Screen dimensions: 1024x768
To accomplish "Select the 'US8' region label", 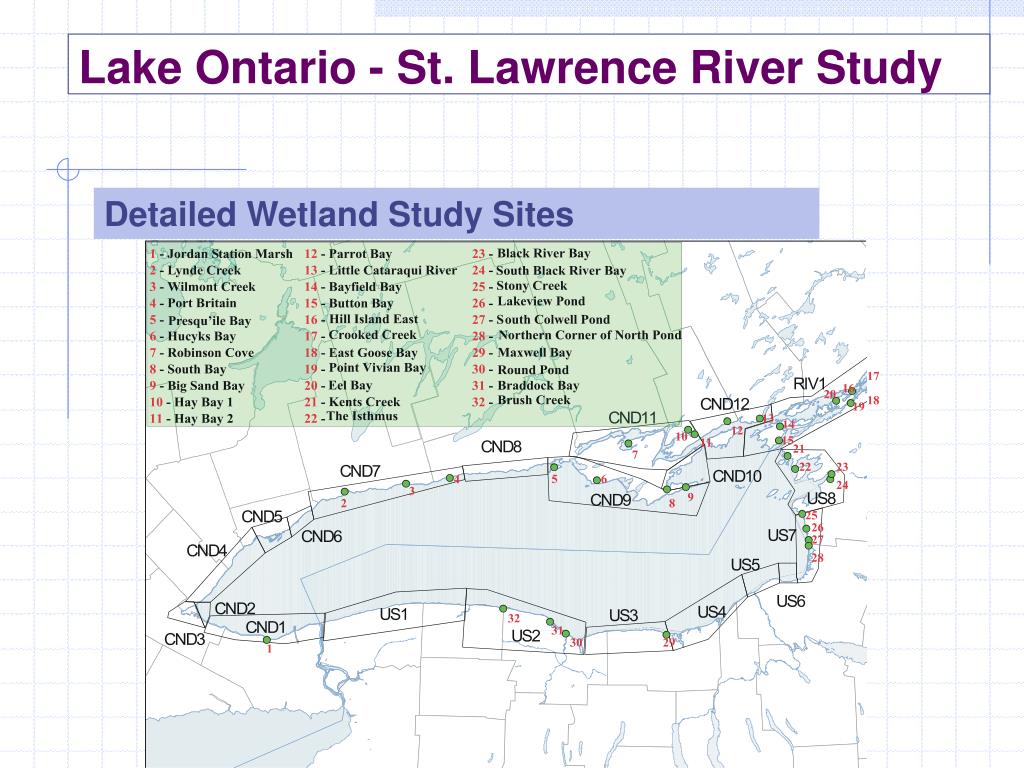I will [x=822, y=498].
